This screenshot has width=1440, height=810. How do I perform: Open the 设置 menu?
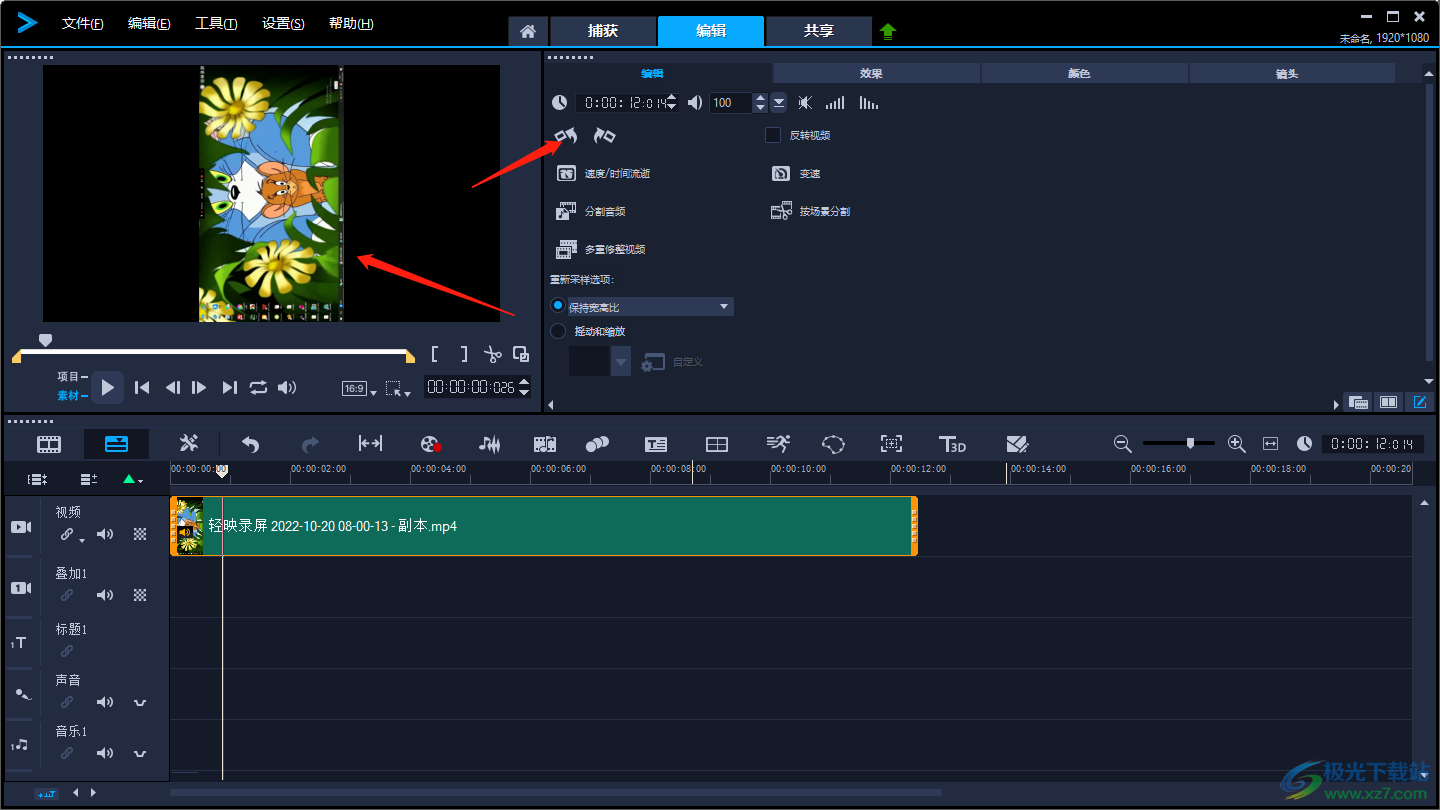click(283, 24)
